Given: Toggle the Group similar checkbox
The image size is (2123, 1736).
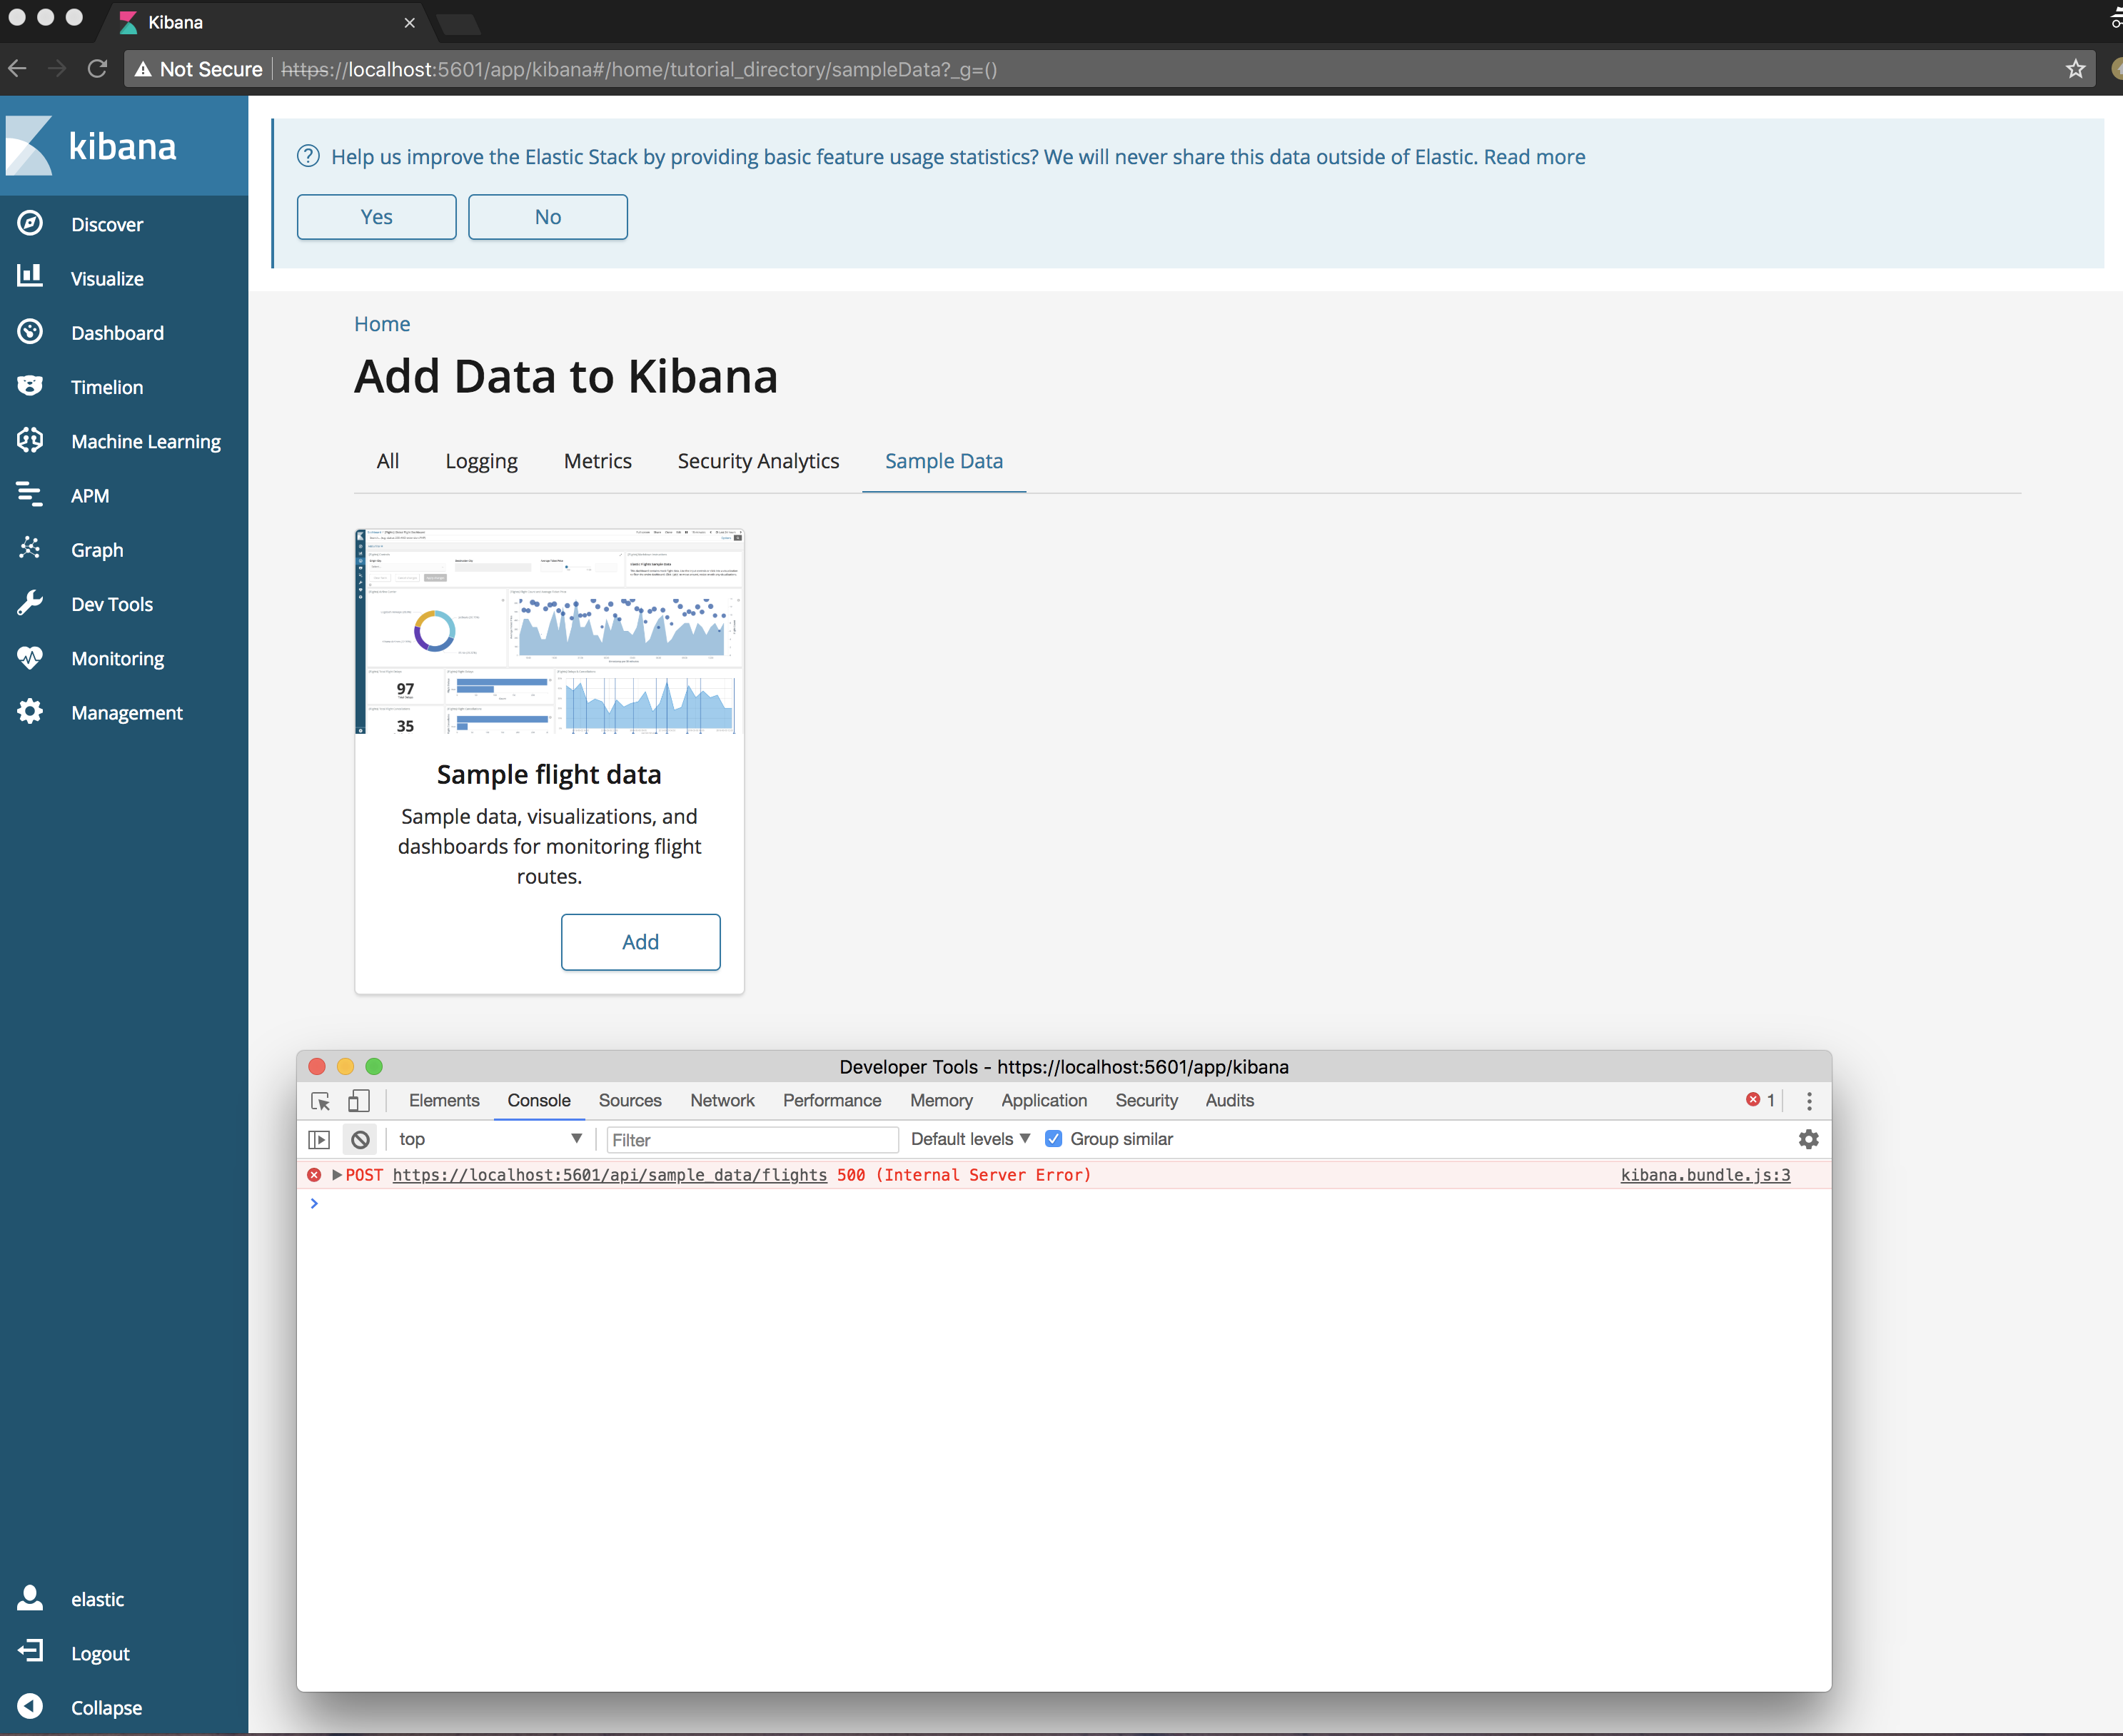Looking at the screenshot, I should (1053, 1139).
